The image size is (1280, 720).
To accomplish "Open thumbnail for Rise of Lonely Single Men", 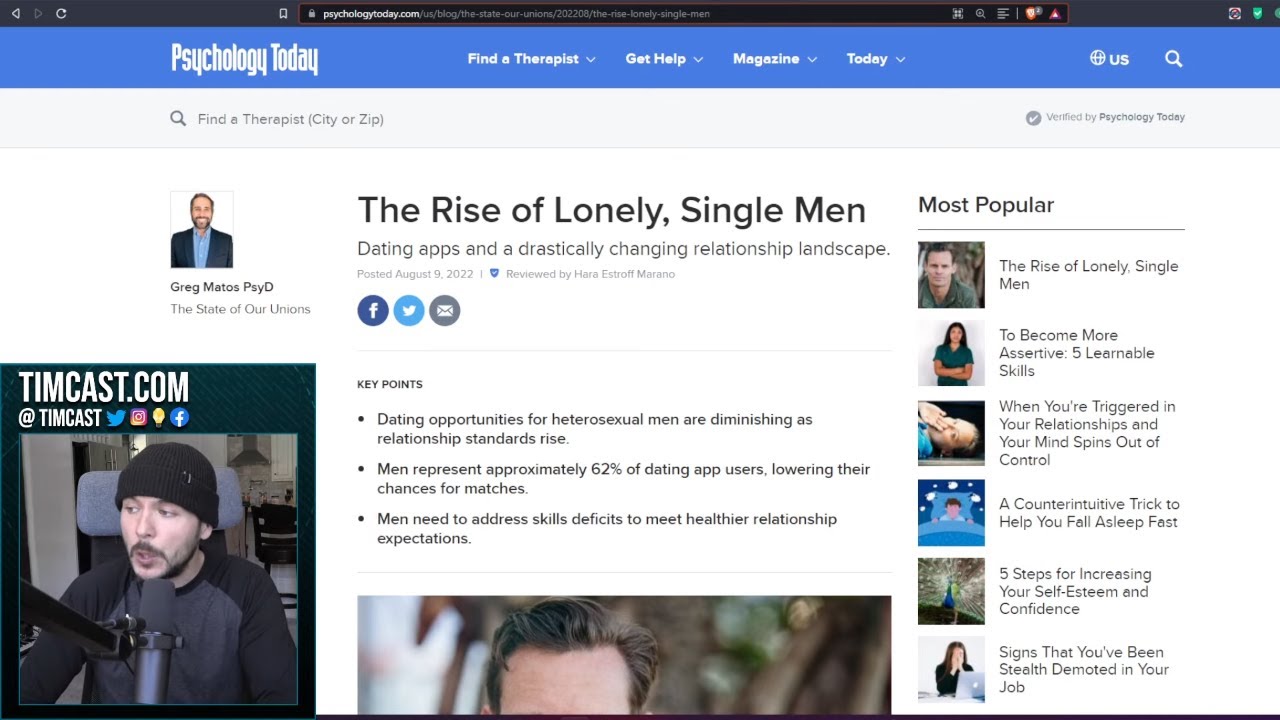I will click(x=951, y=275).
